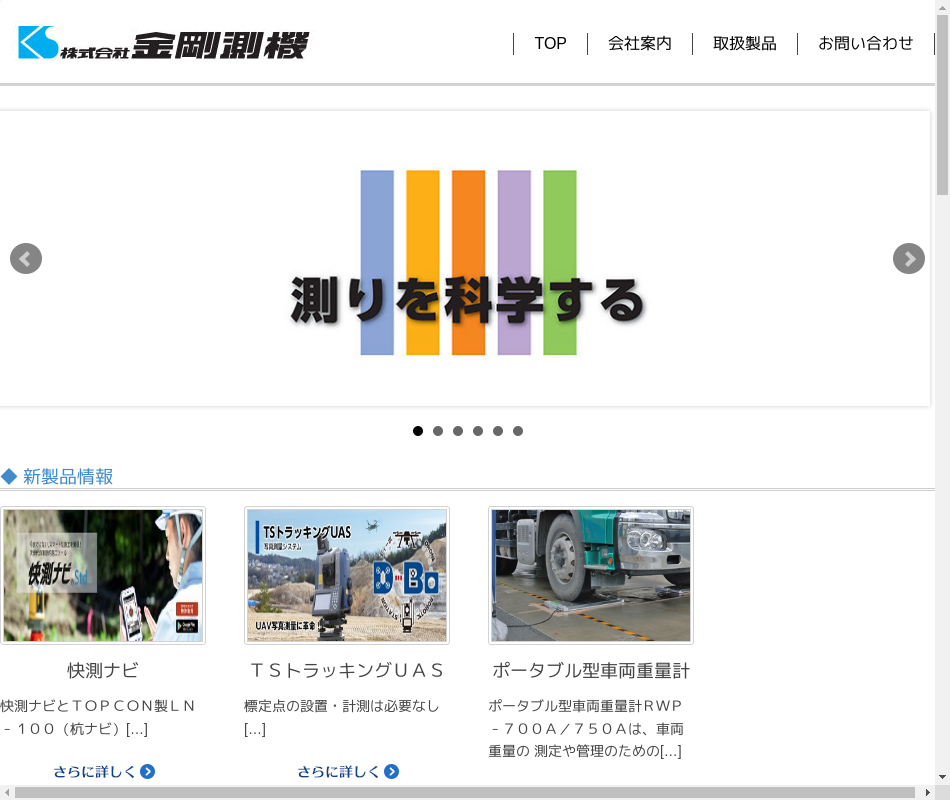View the ポータブル型車両重量計 truck image

point(591,575)
